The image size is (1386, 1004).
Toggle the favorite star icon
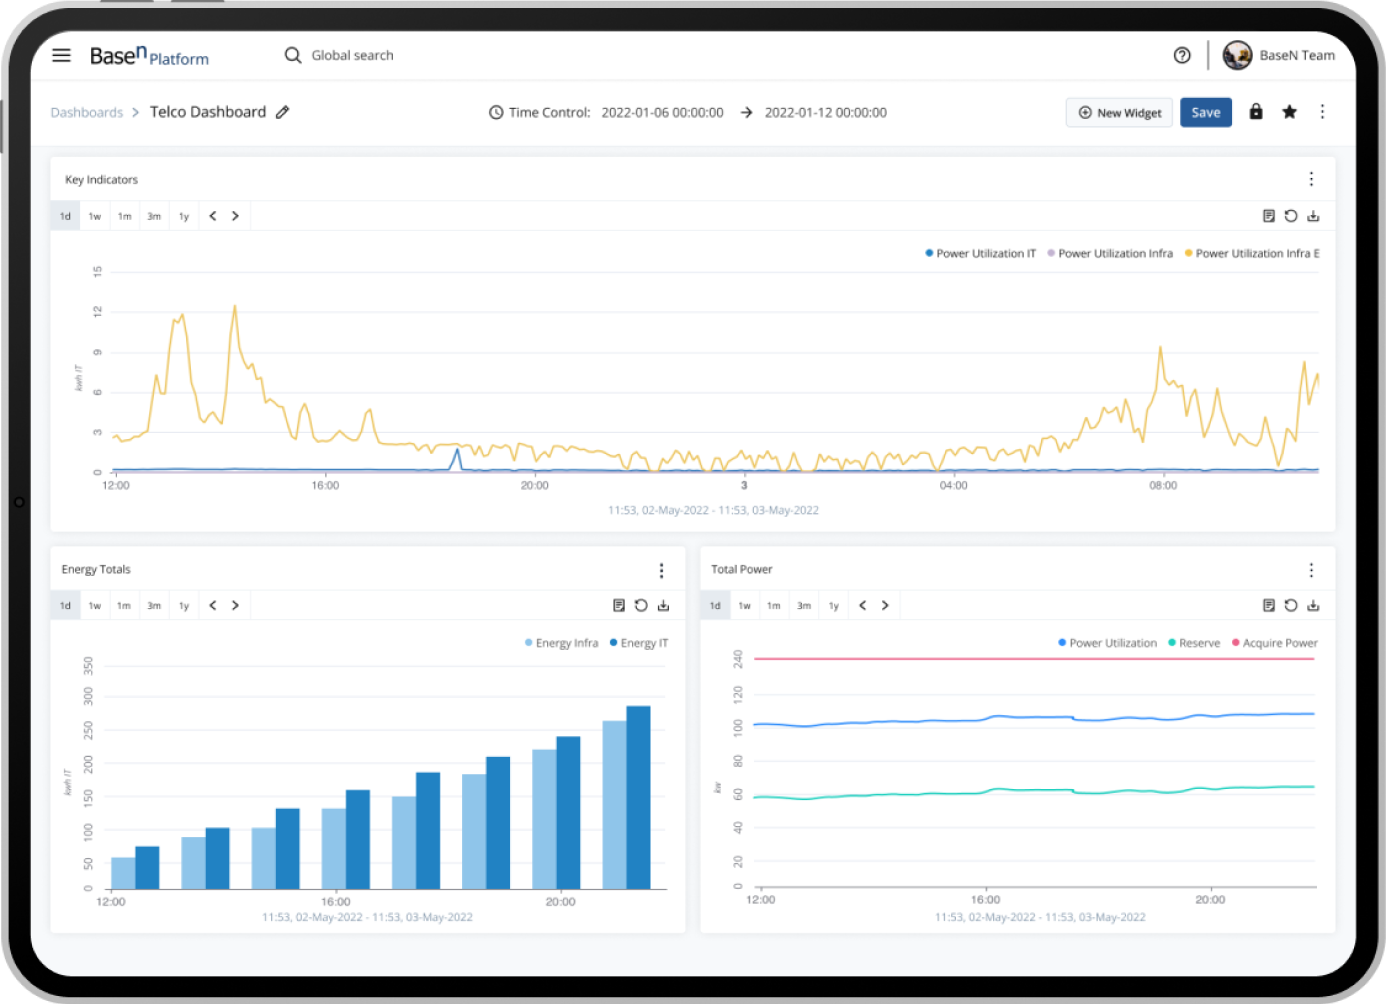pyautogui.click(x=1290, y=111)
